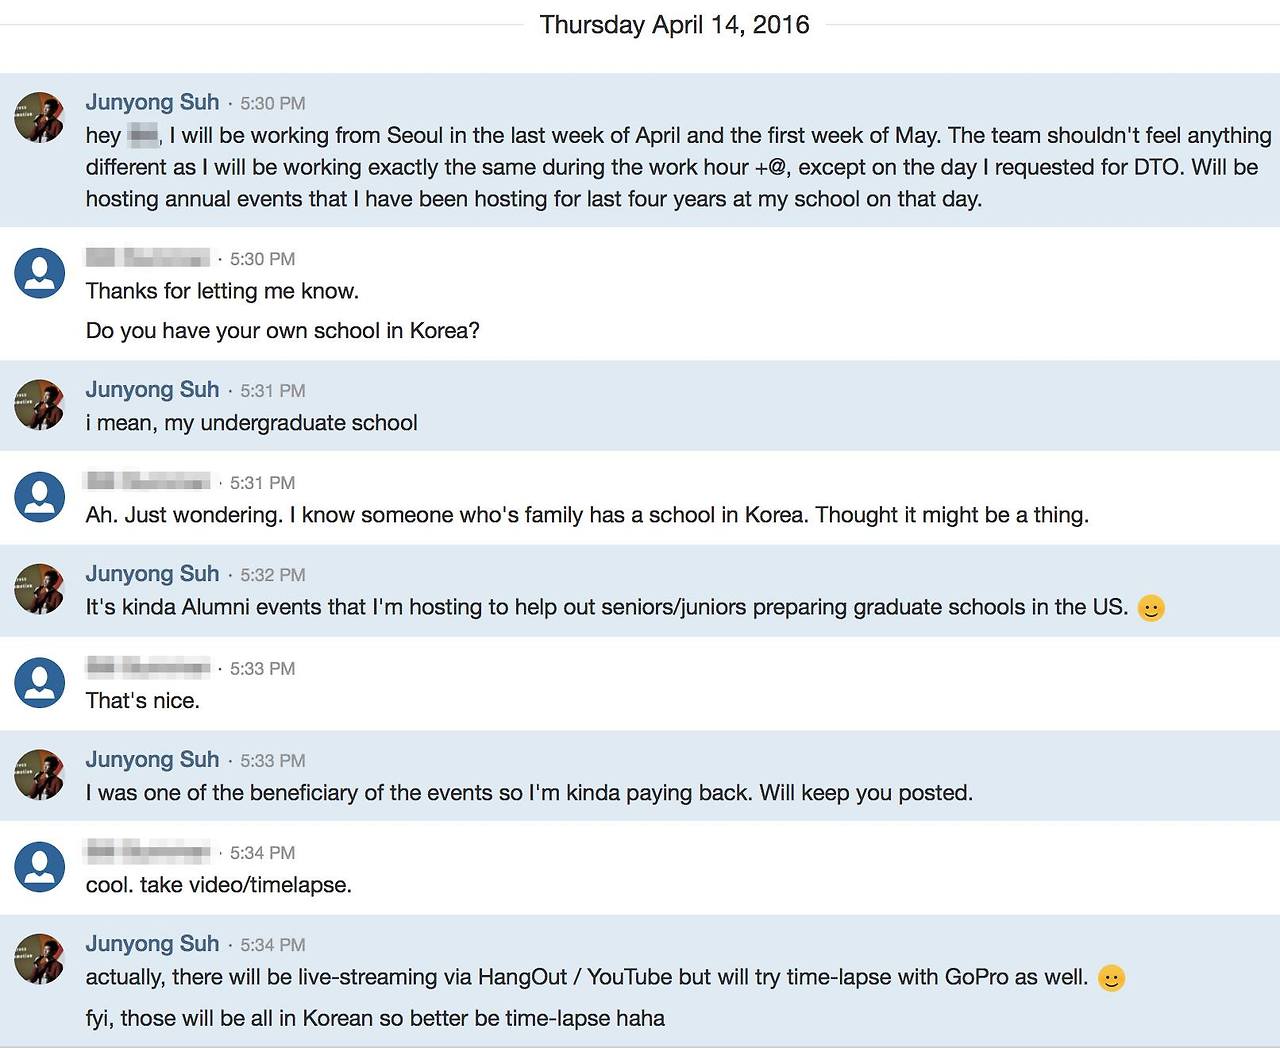Click Junyong Suh's avatar on 5:33 PM message

[40, 775]
